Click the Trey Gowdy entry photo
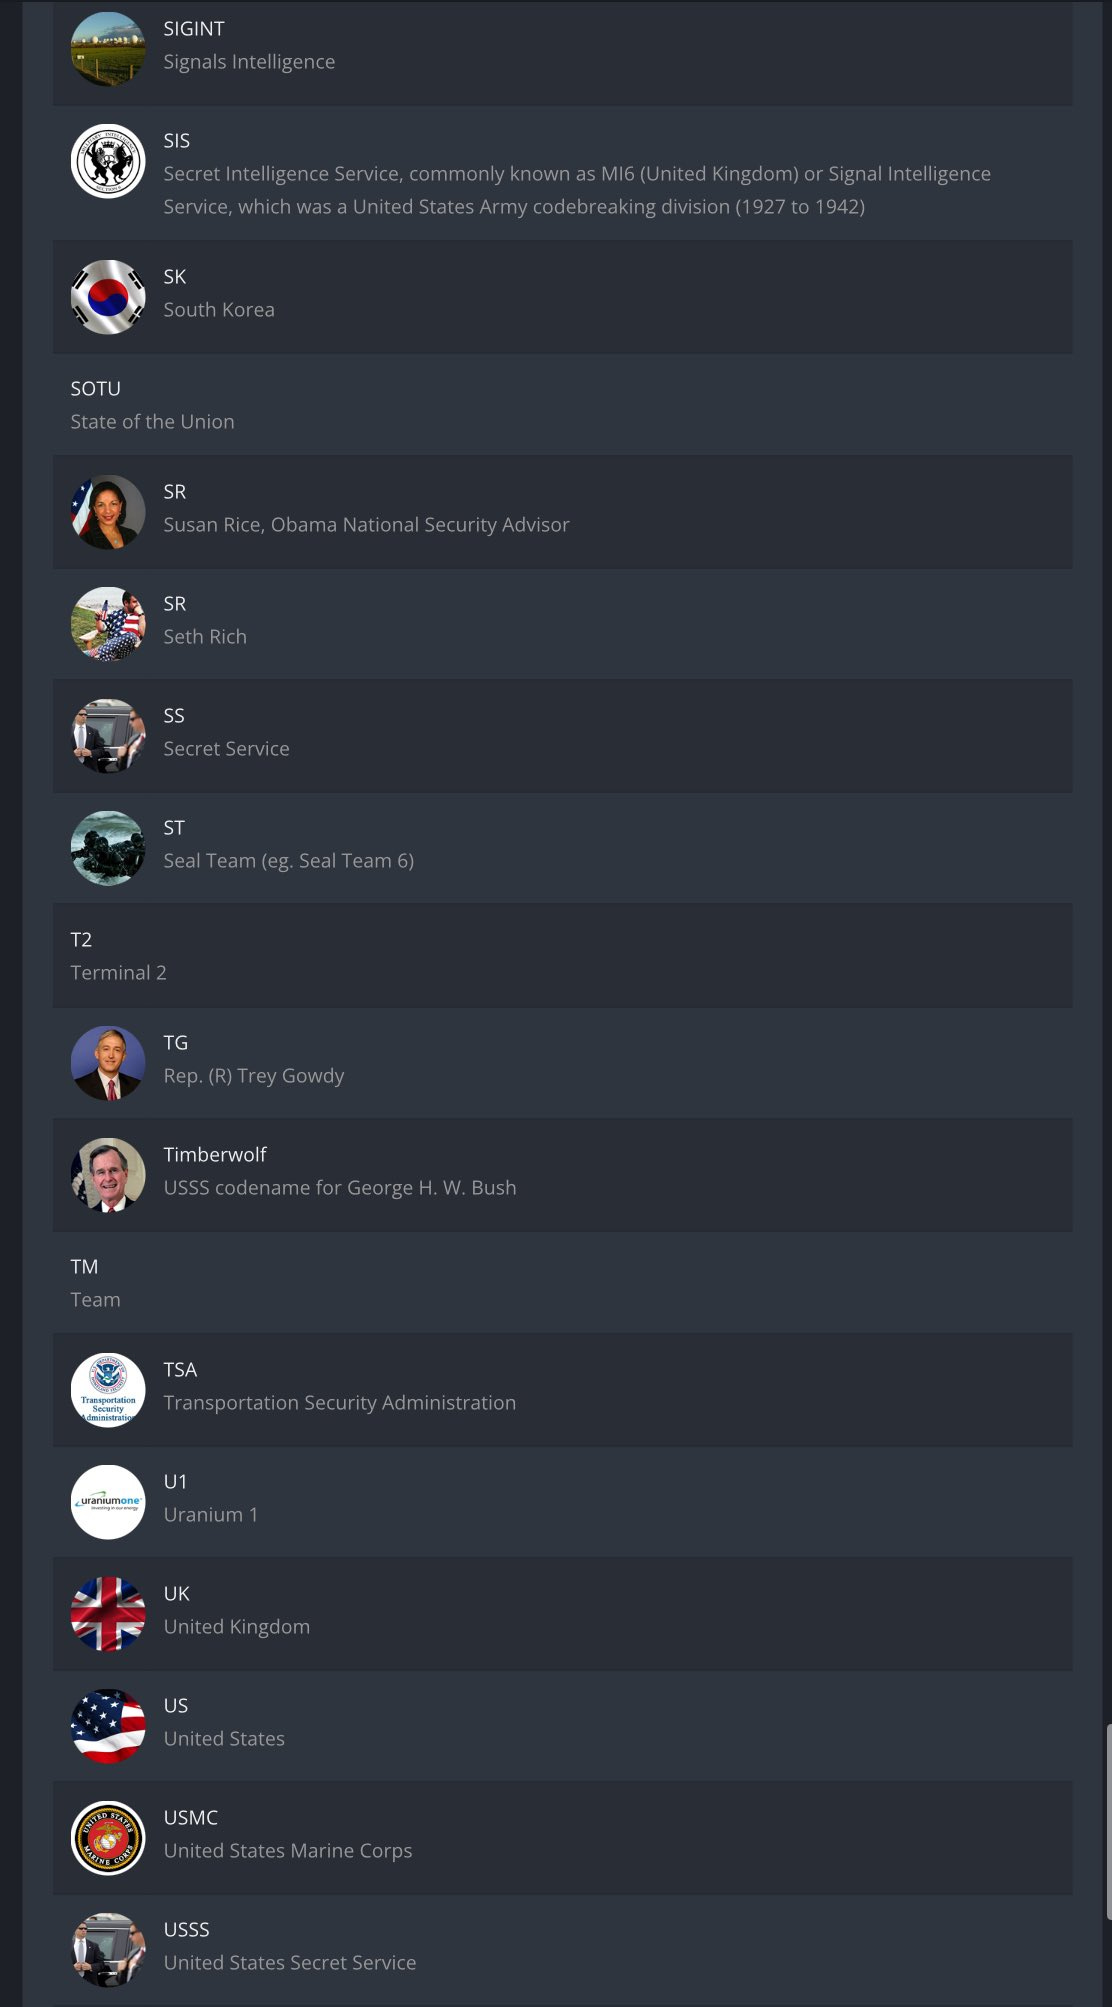Viewport: 1112px width, 2007px height. tap(108, 1063)
